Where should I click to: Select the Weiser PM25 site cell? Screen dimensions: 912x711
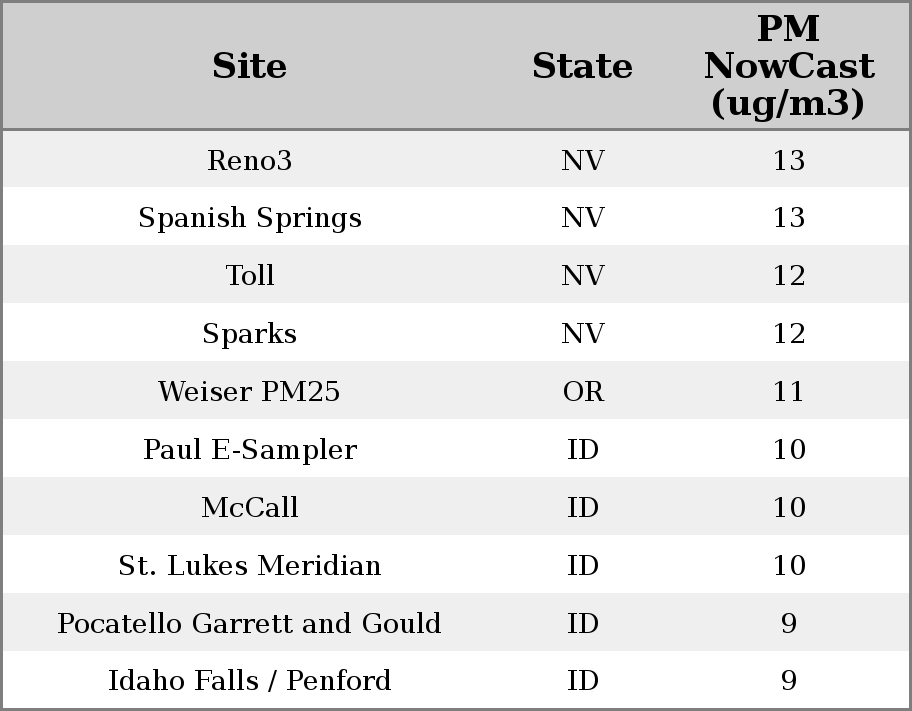250,392
